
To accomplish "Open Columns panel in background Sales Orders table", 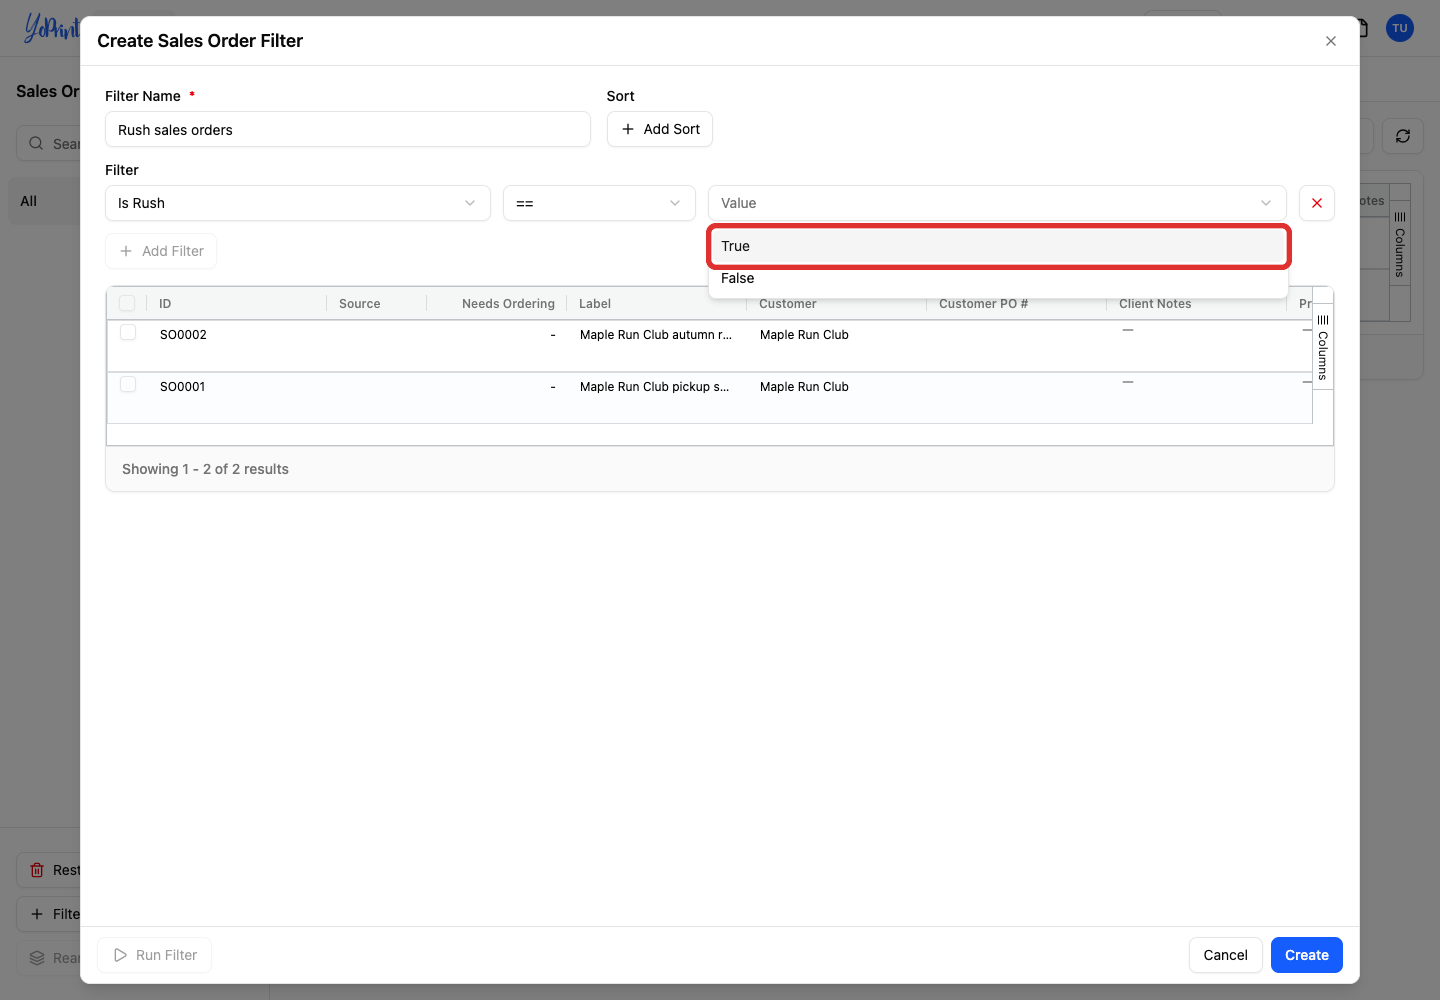I will (x=1400, y=244).
